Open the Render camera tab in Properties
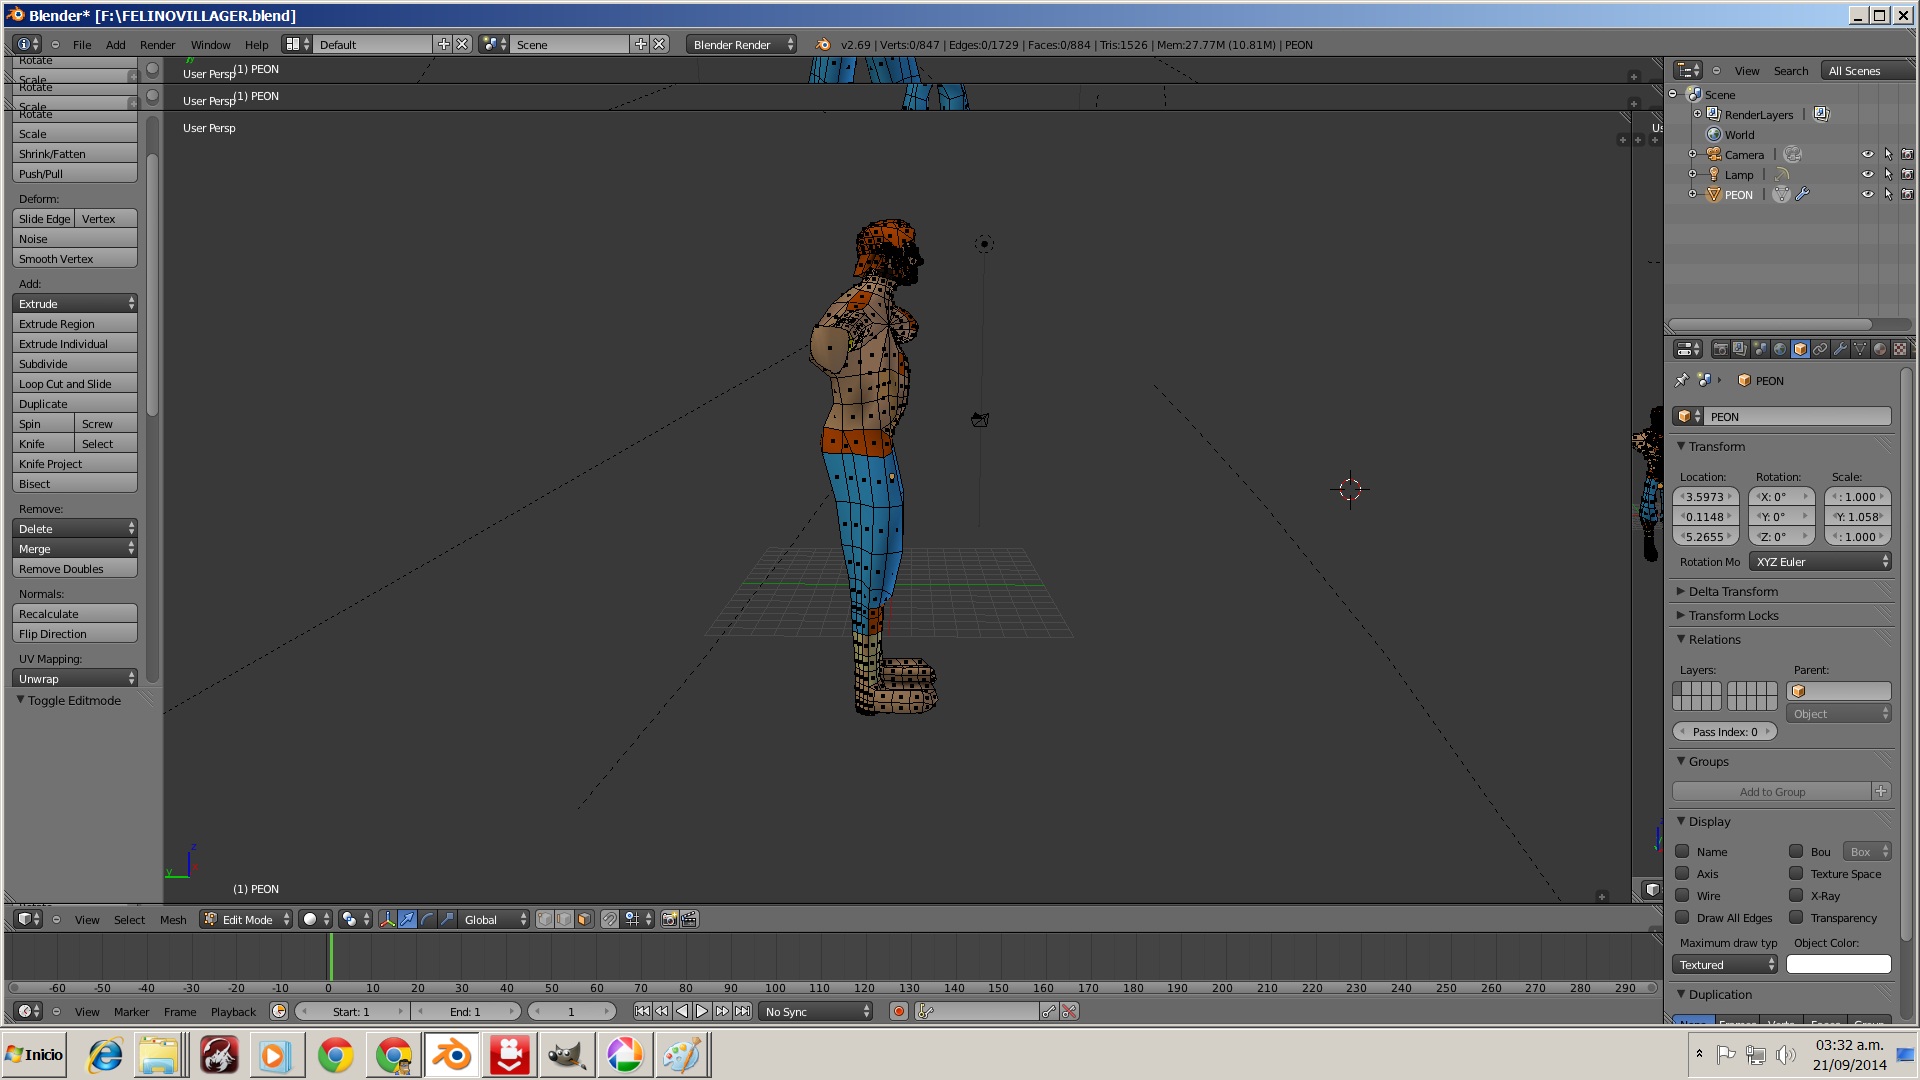This screenshot has height=1080, width=1920. coord(1720,349)
